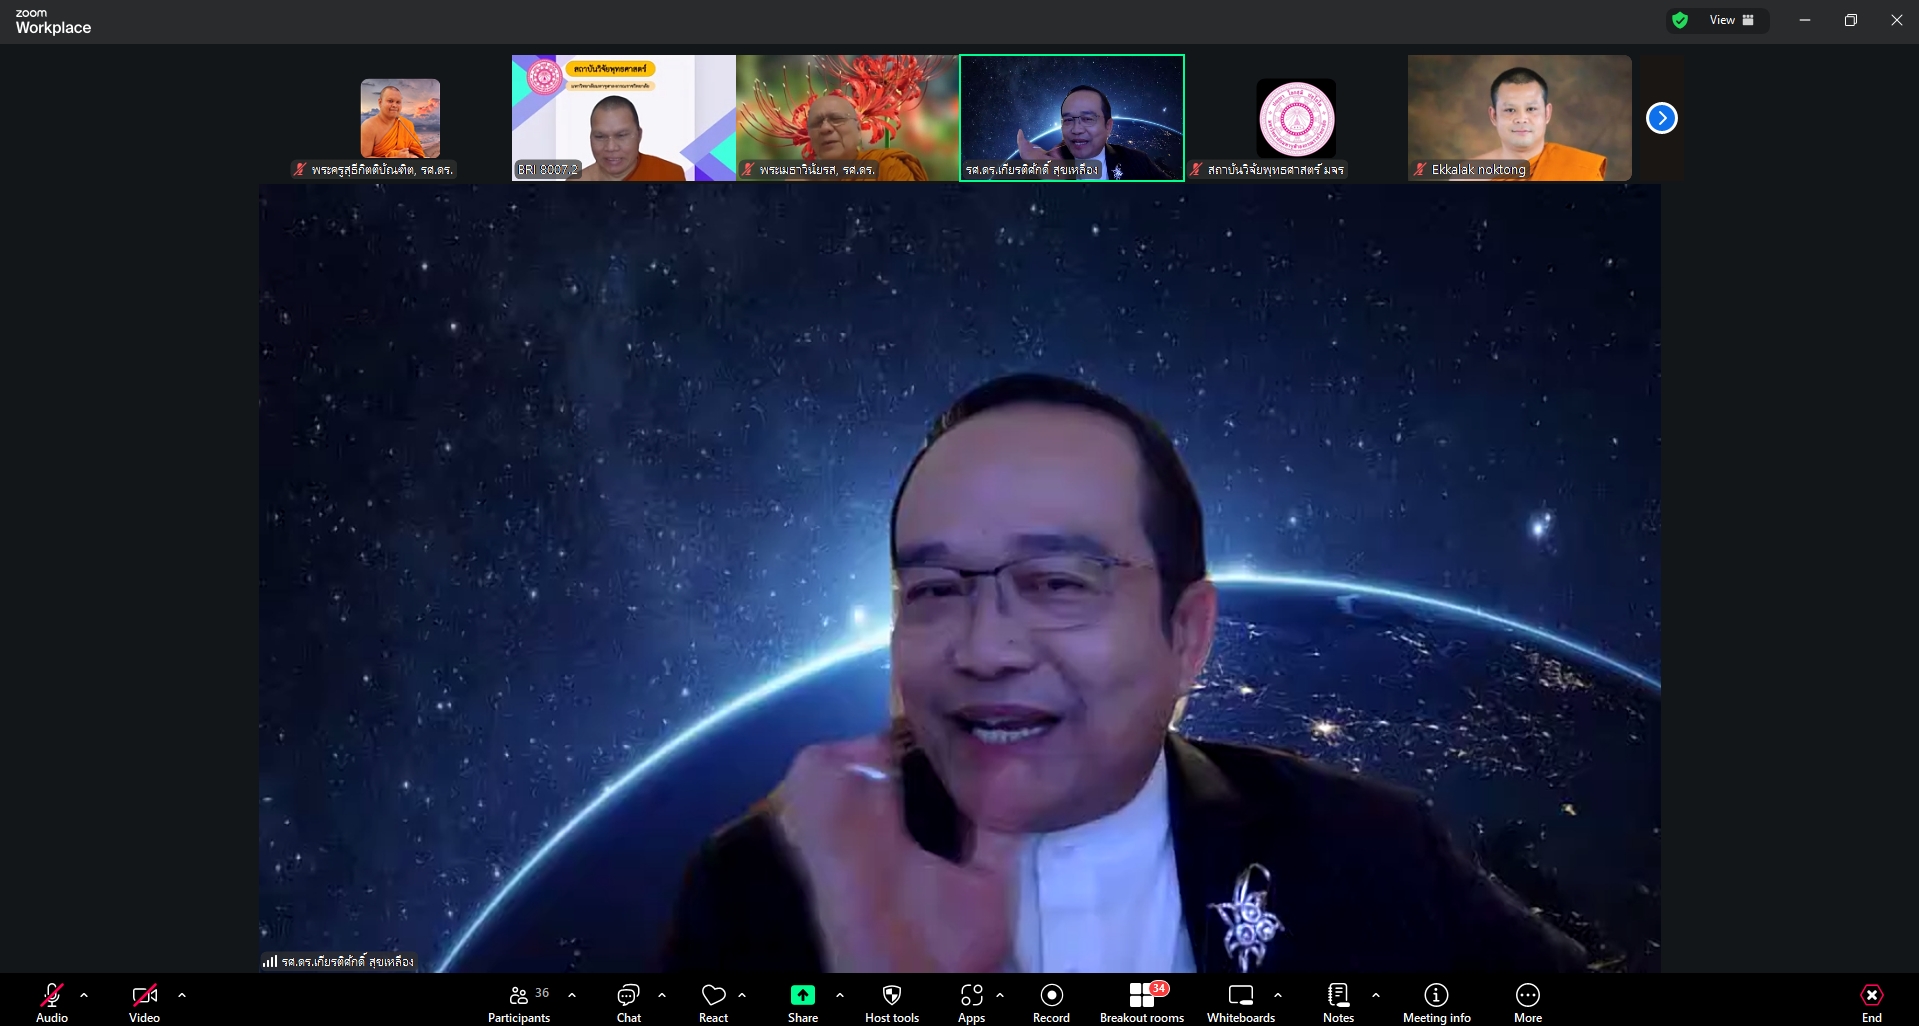Expand the share options arrow

840,995
